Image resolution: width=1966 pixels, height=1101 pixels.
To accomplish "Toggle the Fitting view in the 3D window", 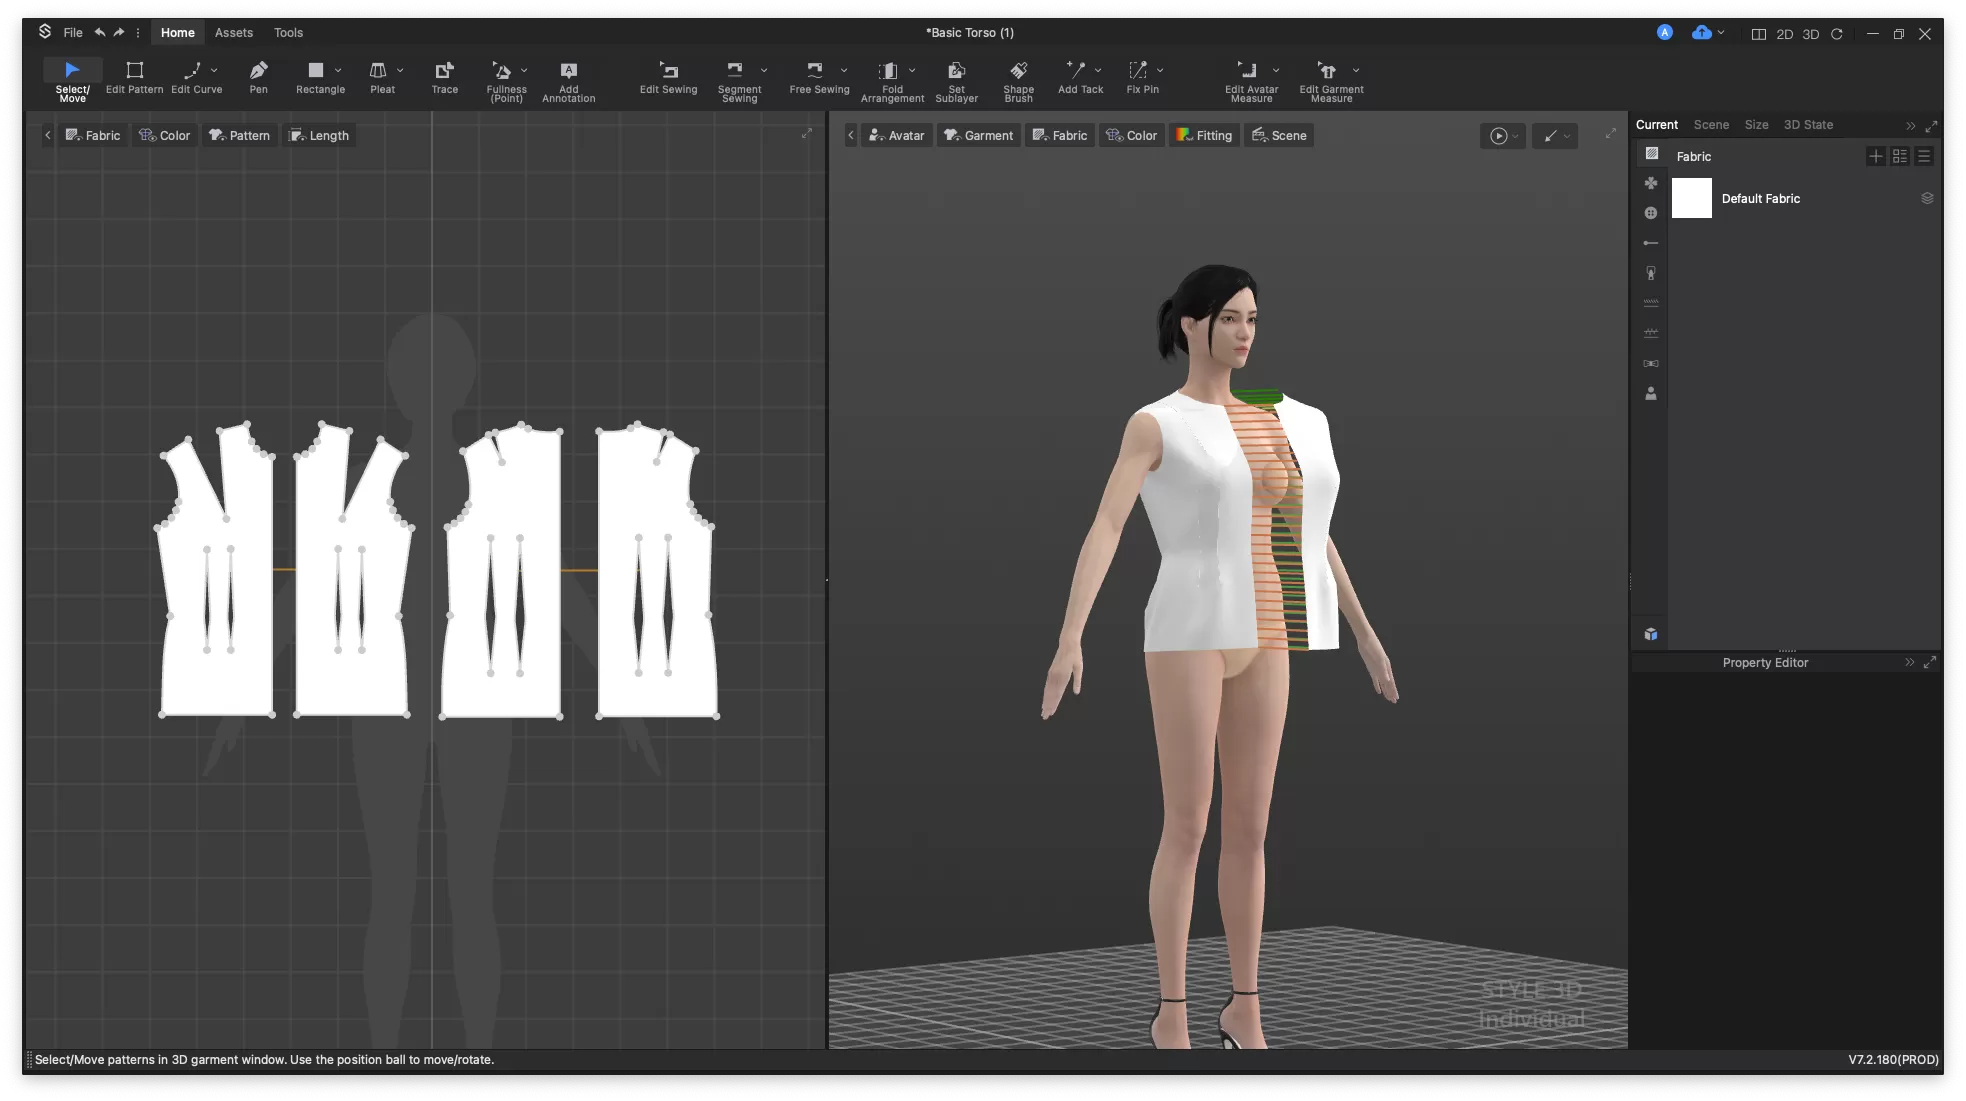I will (1204, 135).
